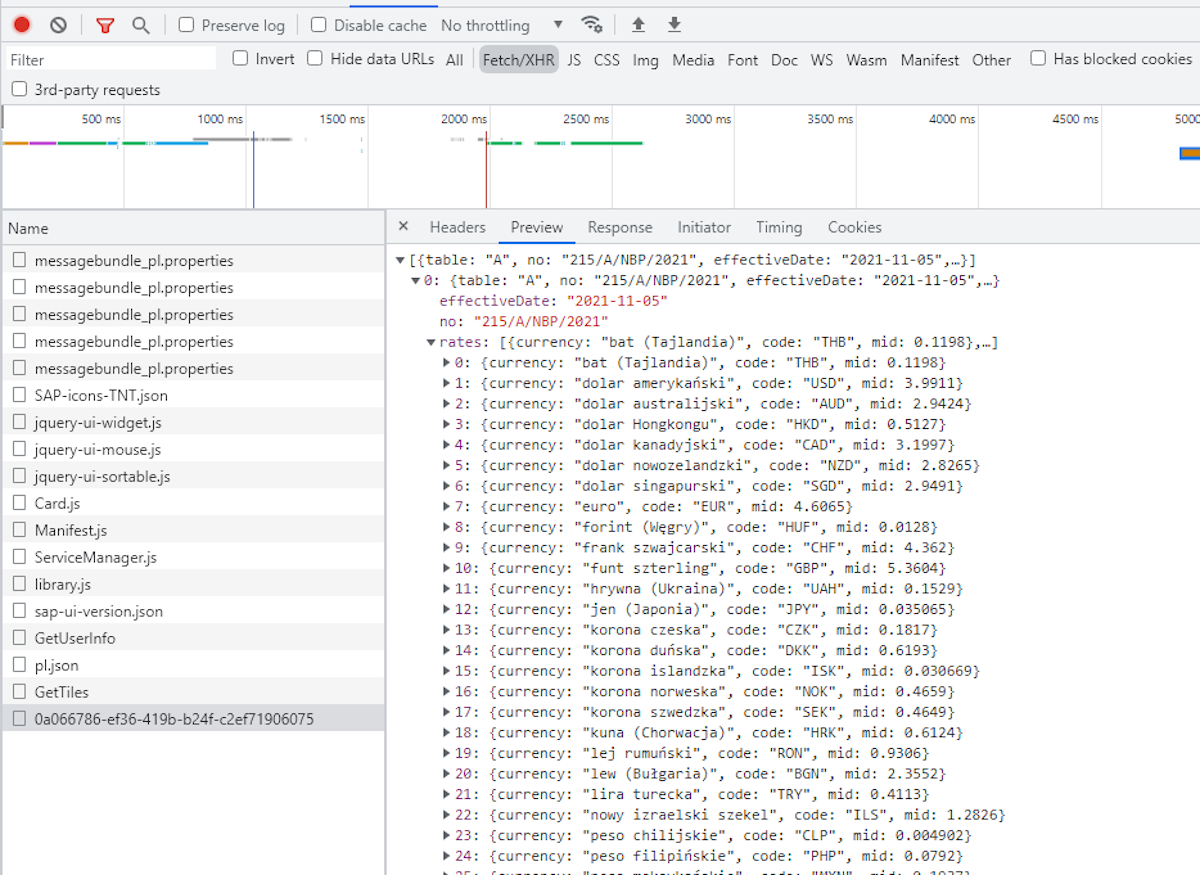
Task: Filter requests by Font type
Action: [x=743, y=60]
